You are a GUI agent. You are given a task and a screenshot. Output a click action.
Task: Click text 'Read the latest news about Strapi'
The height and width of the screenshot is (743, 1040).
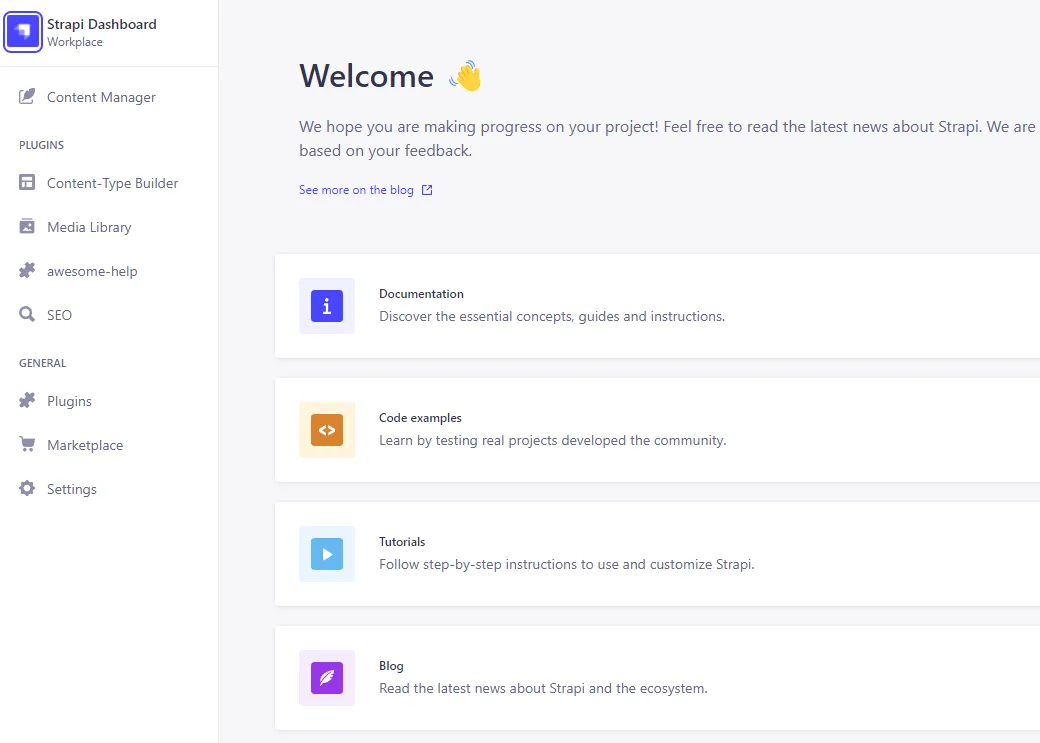click(x=482, y=689)
